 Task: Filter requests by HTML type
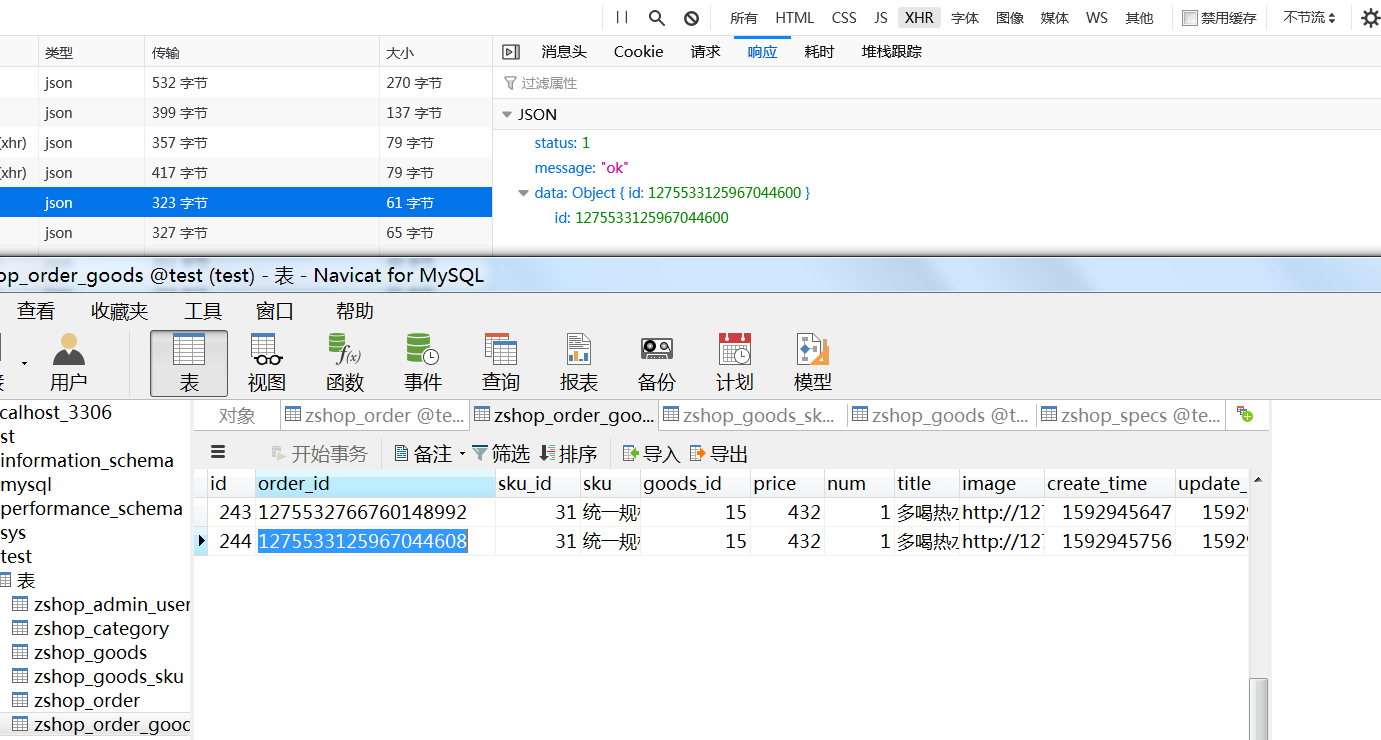coord(795,18)
